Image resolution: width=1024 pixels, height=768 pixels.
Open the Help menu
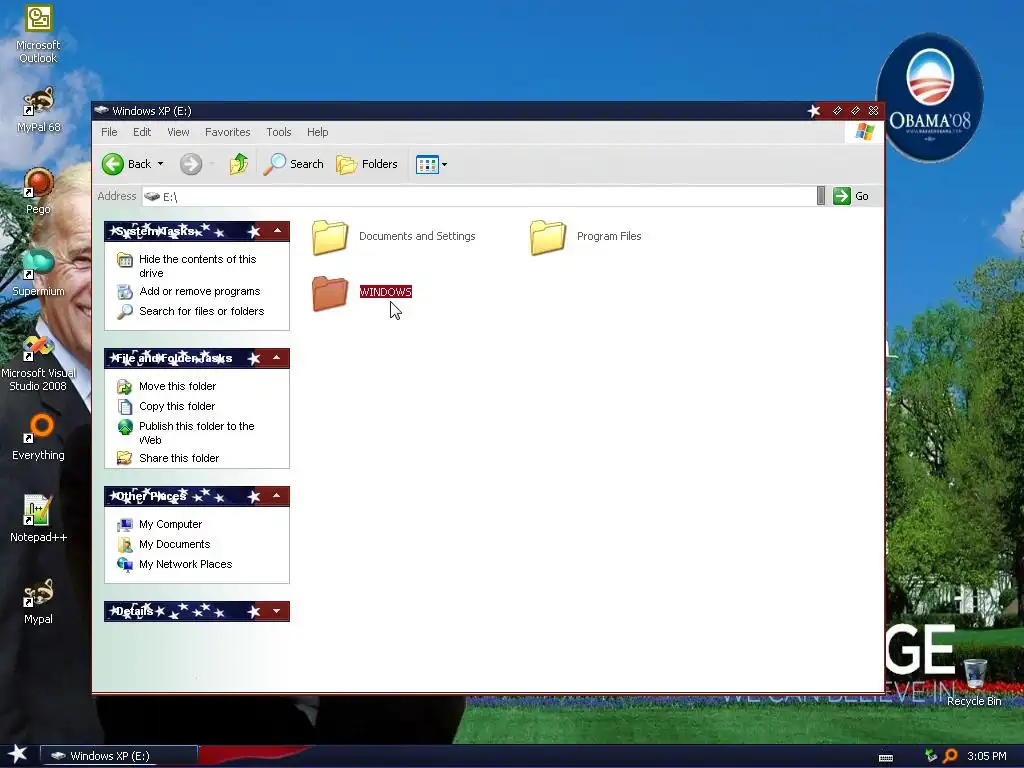click(317, 132)
